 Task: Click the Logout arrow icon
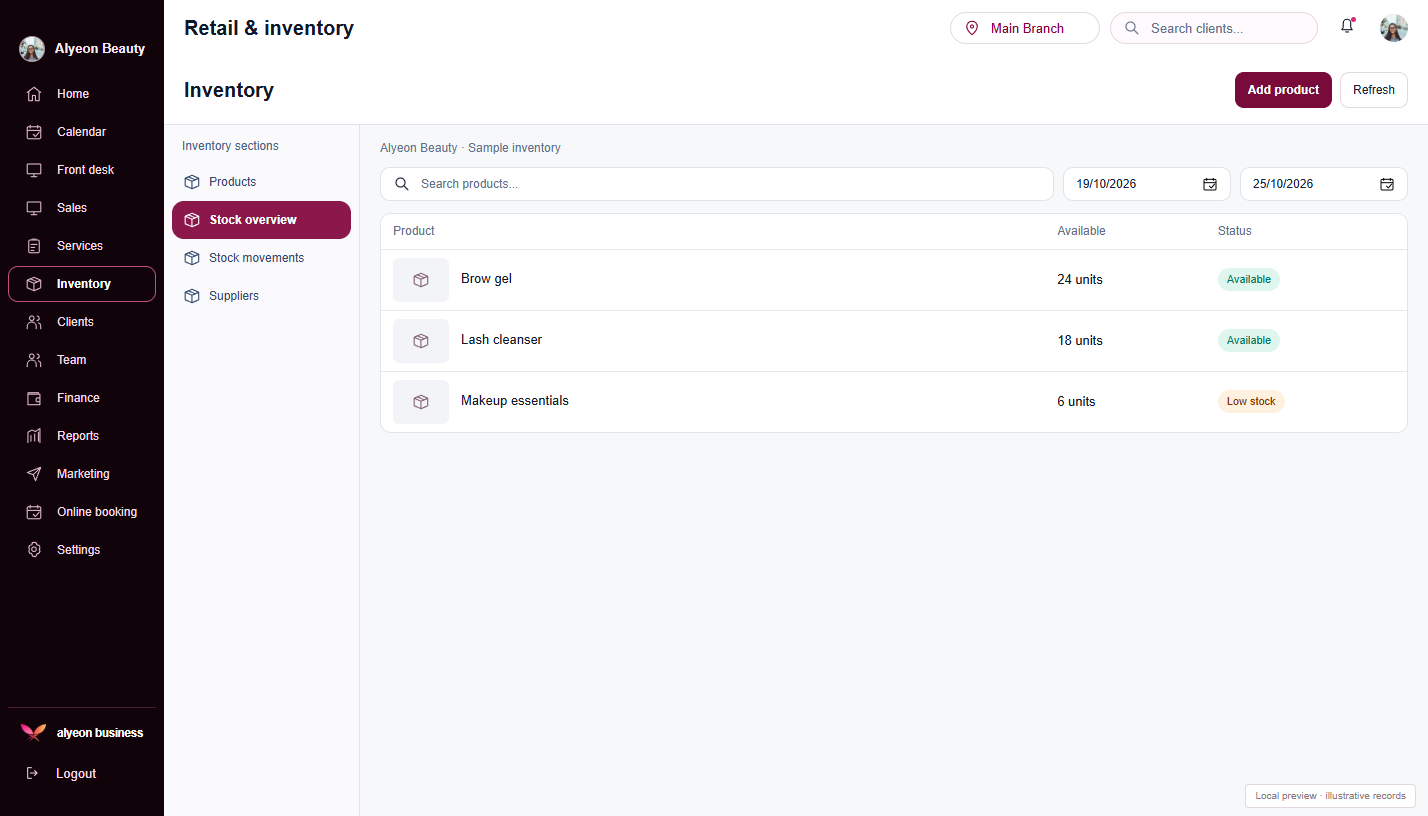32,773
